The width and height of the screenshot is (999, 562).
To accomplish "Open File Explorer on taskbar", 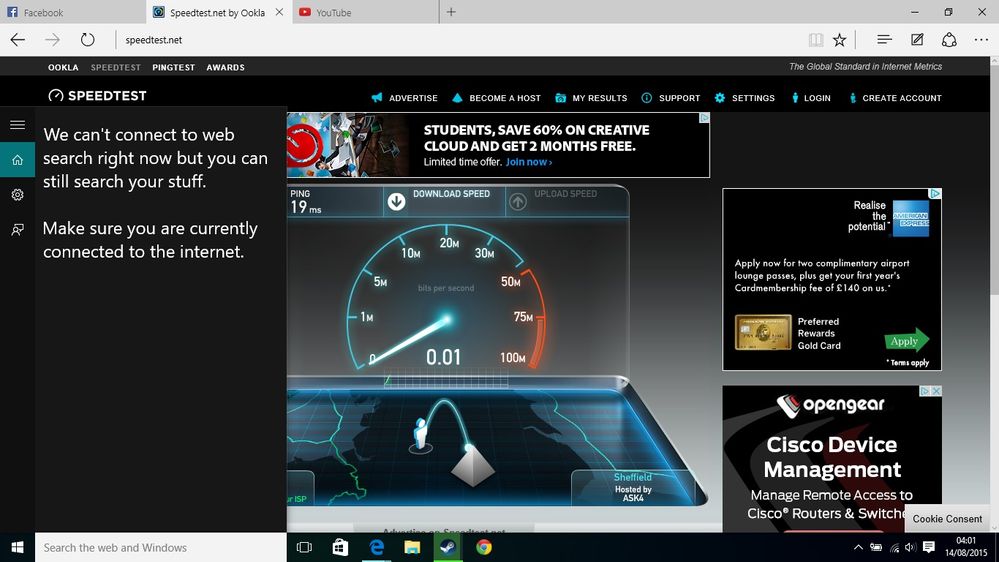I will click(x=412, y=547).
